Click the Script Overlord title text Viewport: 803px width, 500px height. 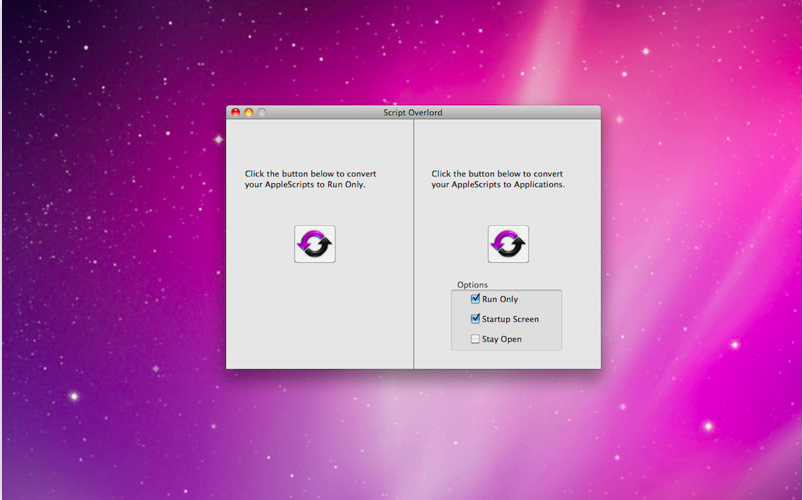[413, 112]
